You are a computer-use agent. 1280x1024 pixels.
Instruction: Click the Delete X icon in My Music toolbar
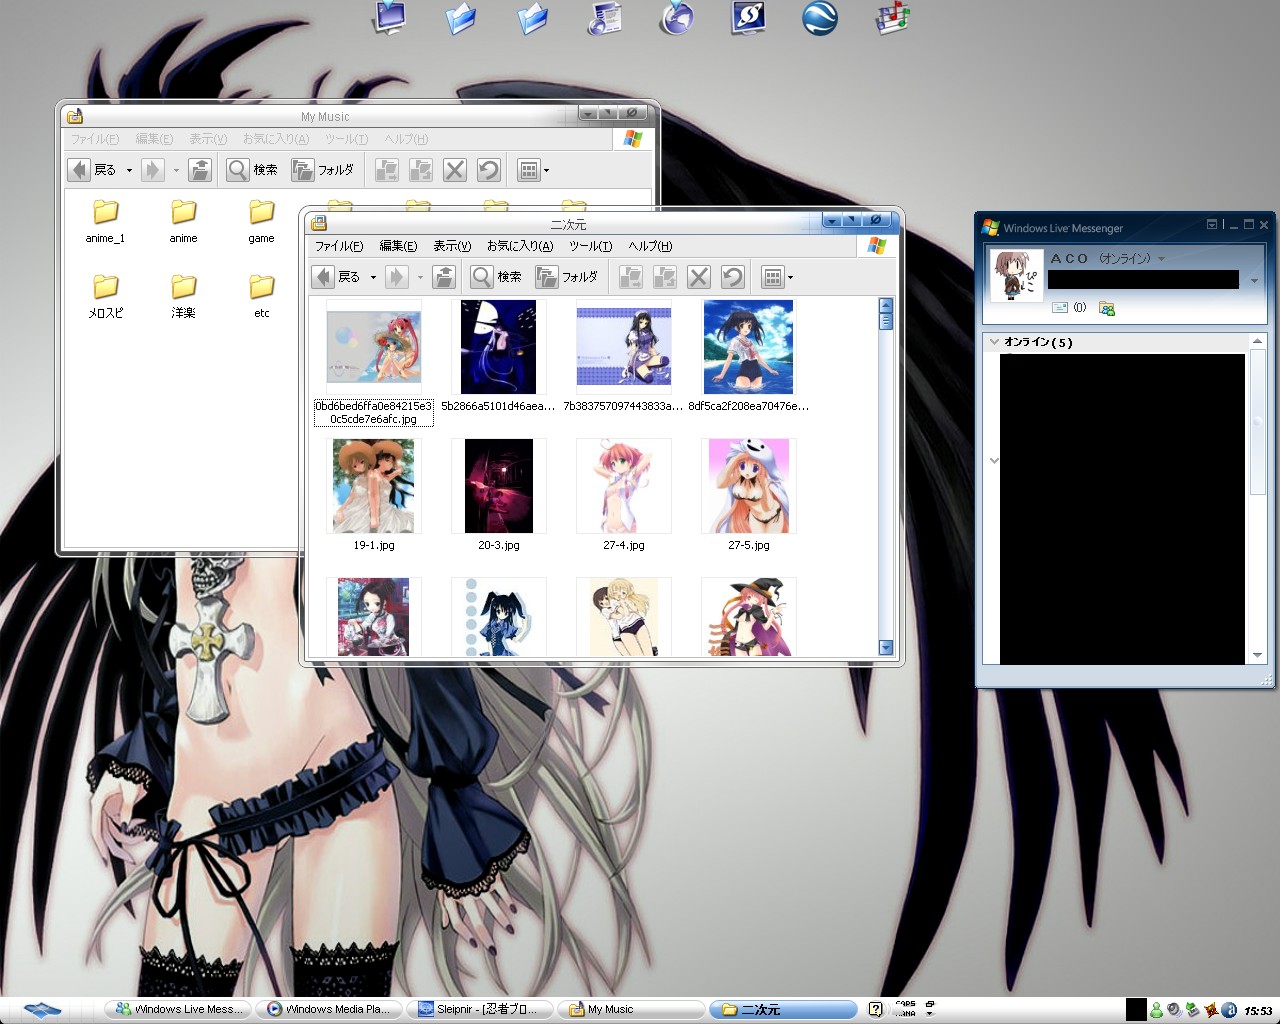tap(455, 170)
